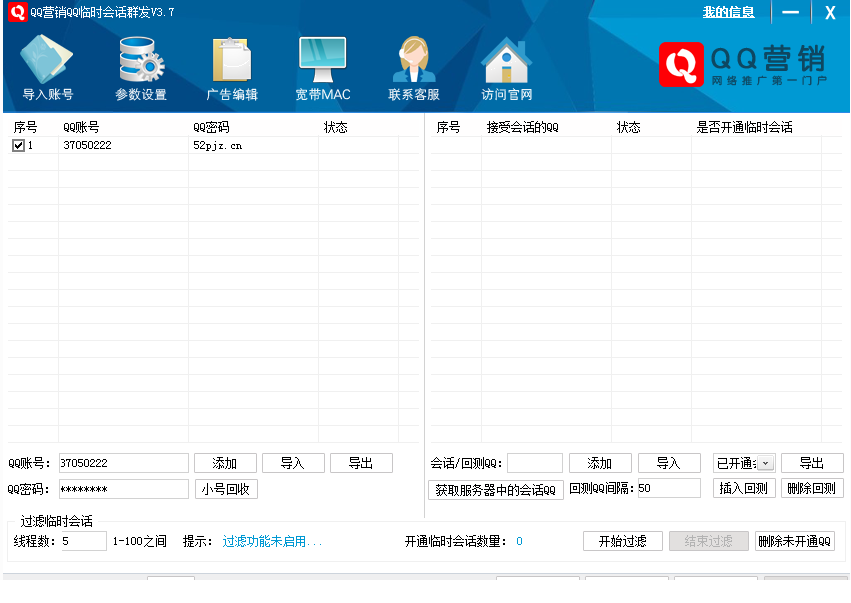Select password cell 52pjz.cn
The width and height of the screenshot is (851, 603).
(218, 145)
